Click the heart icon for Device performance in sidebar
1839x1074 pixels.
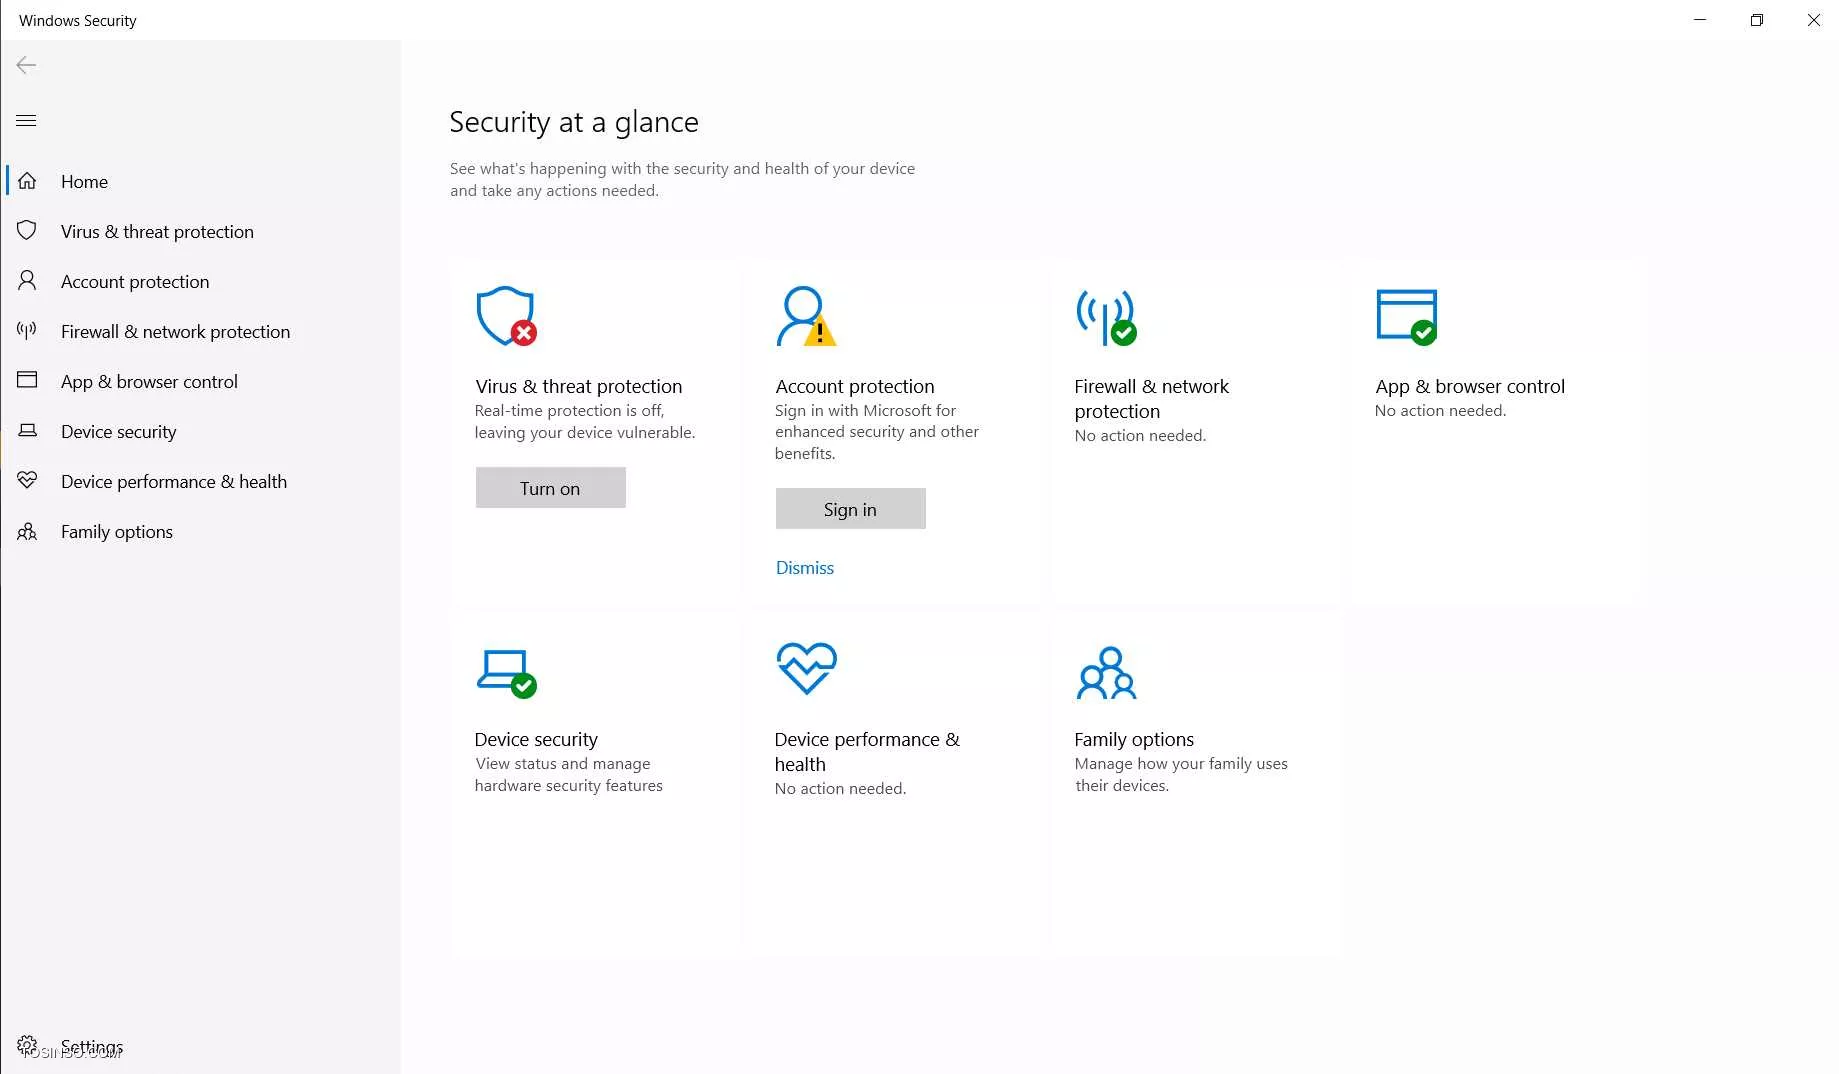coord(27,480)
